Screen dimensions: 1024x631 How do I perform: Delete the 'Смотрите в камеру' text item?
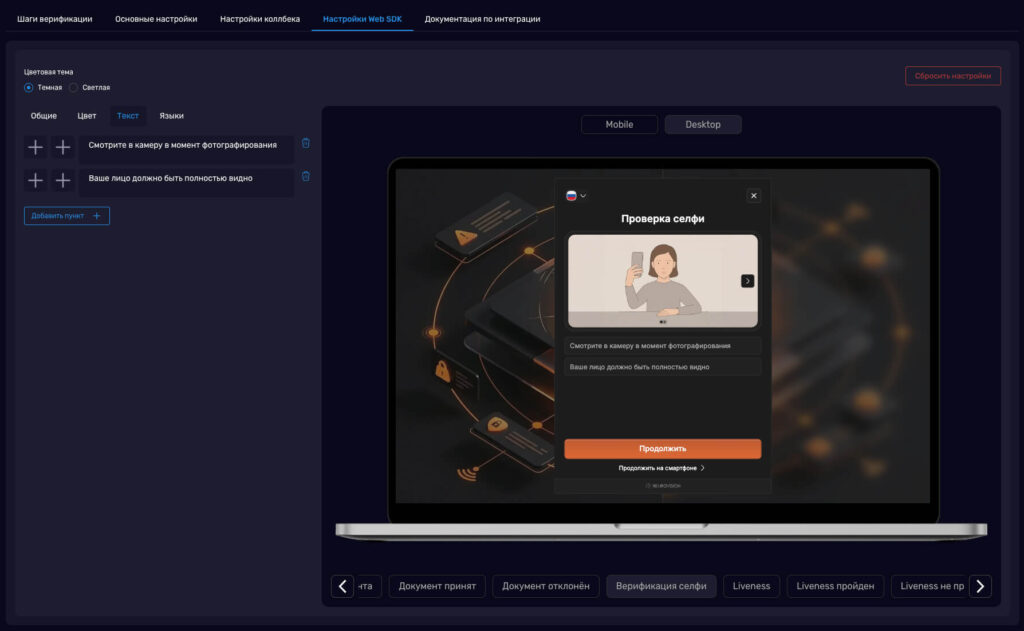pos(306,143)
